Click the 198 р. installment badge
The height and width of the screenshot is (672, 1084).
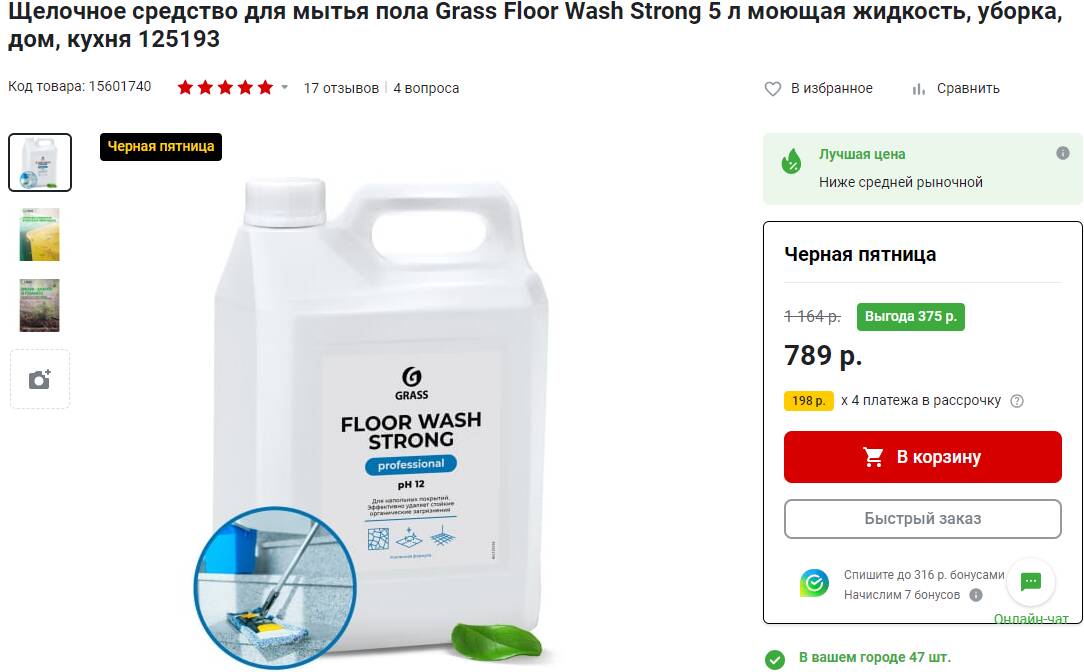808,401
